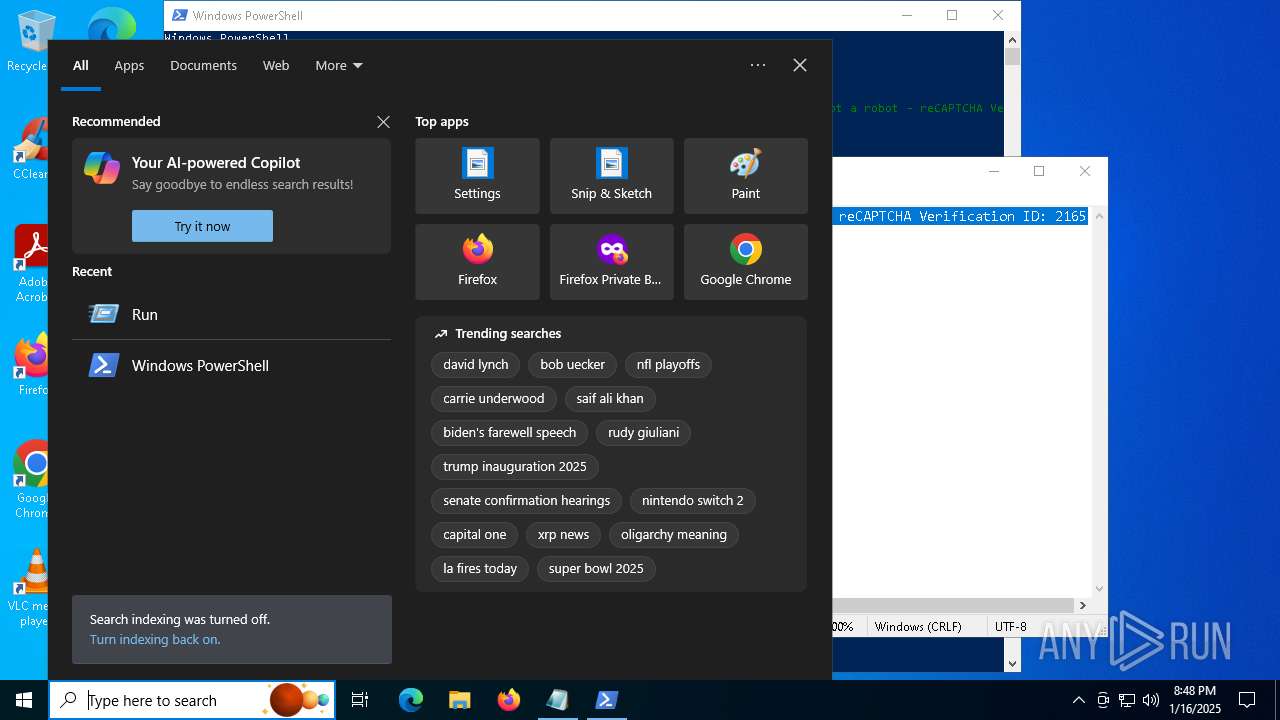
Task: Click Notepad's vertical scrollbar down arrow
Action: pyautogui.click(x=1100, y=589)
